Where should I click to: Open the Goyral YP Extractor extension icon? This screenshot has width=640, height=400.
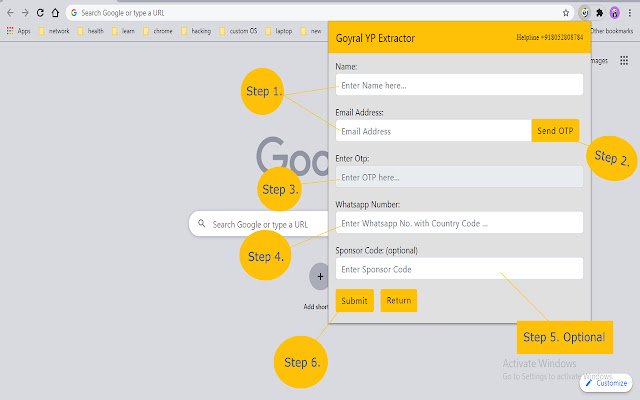[x=585, y=13]
